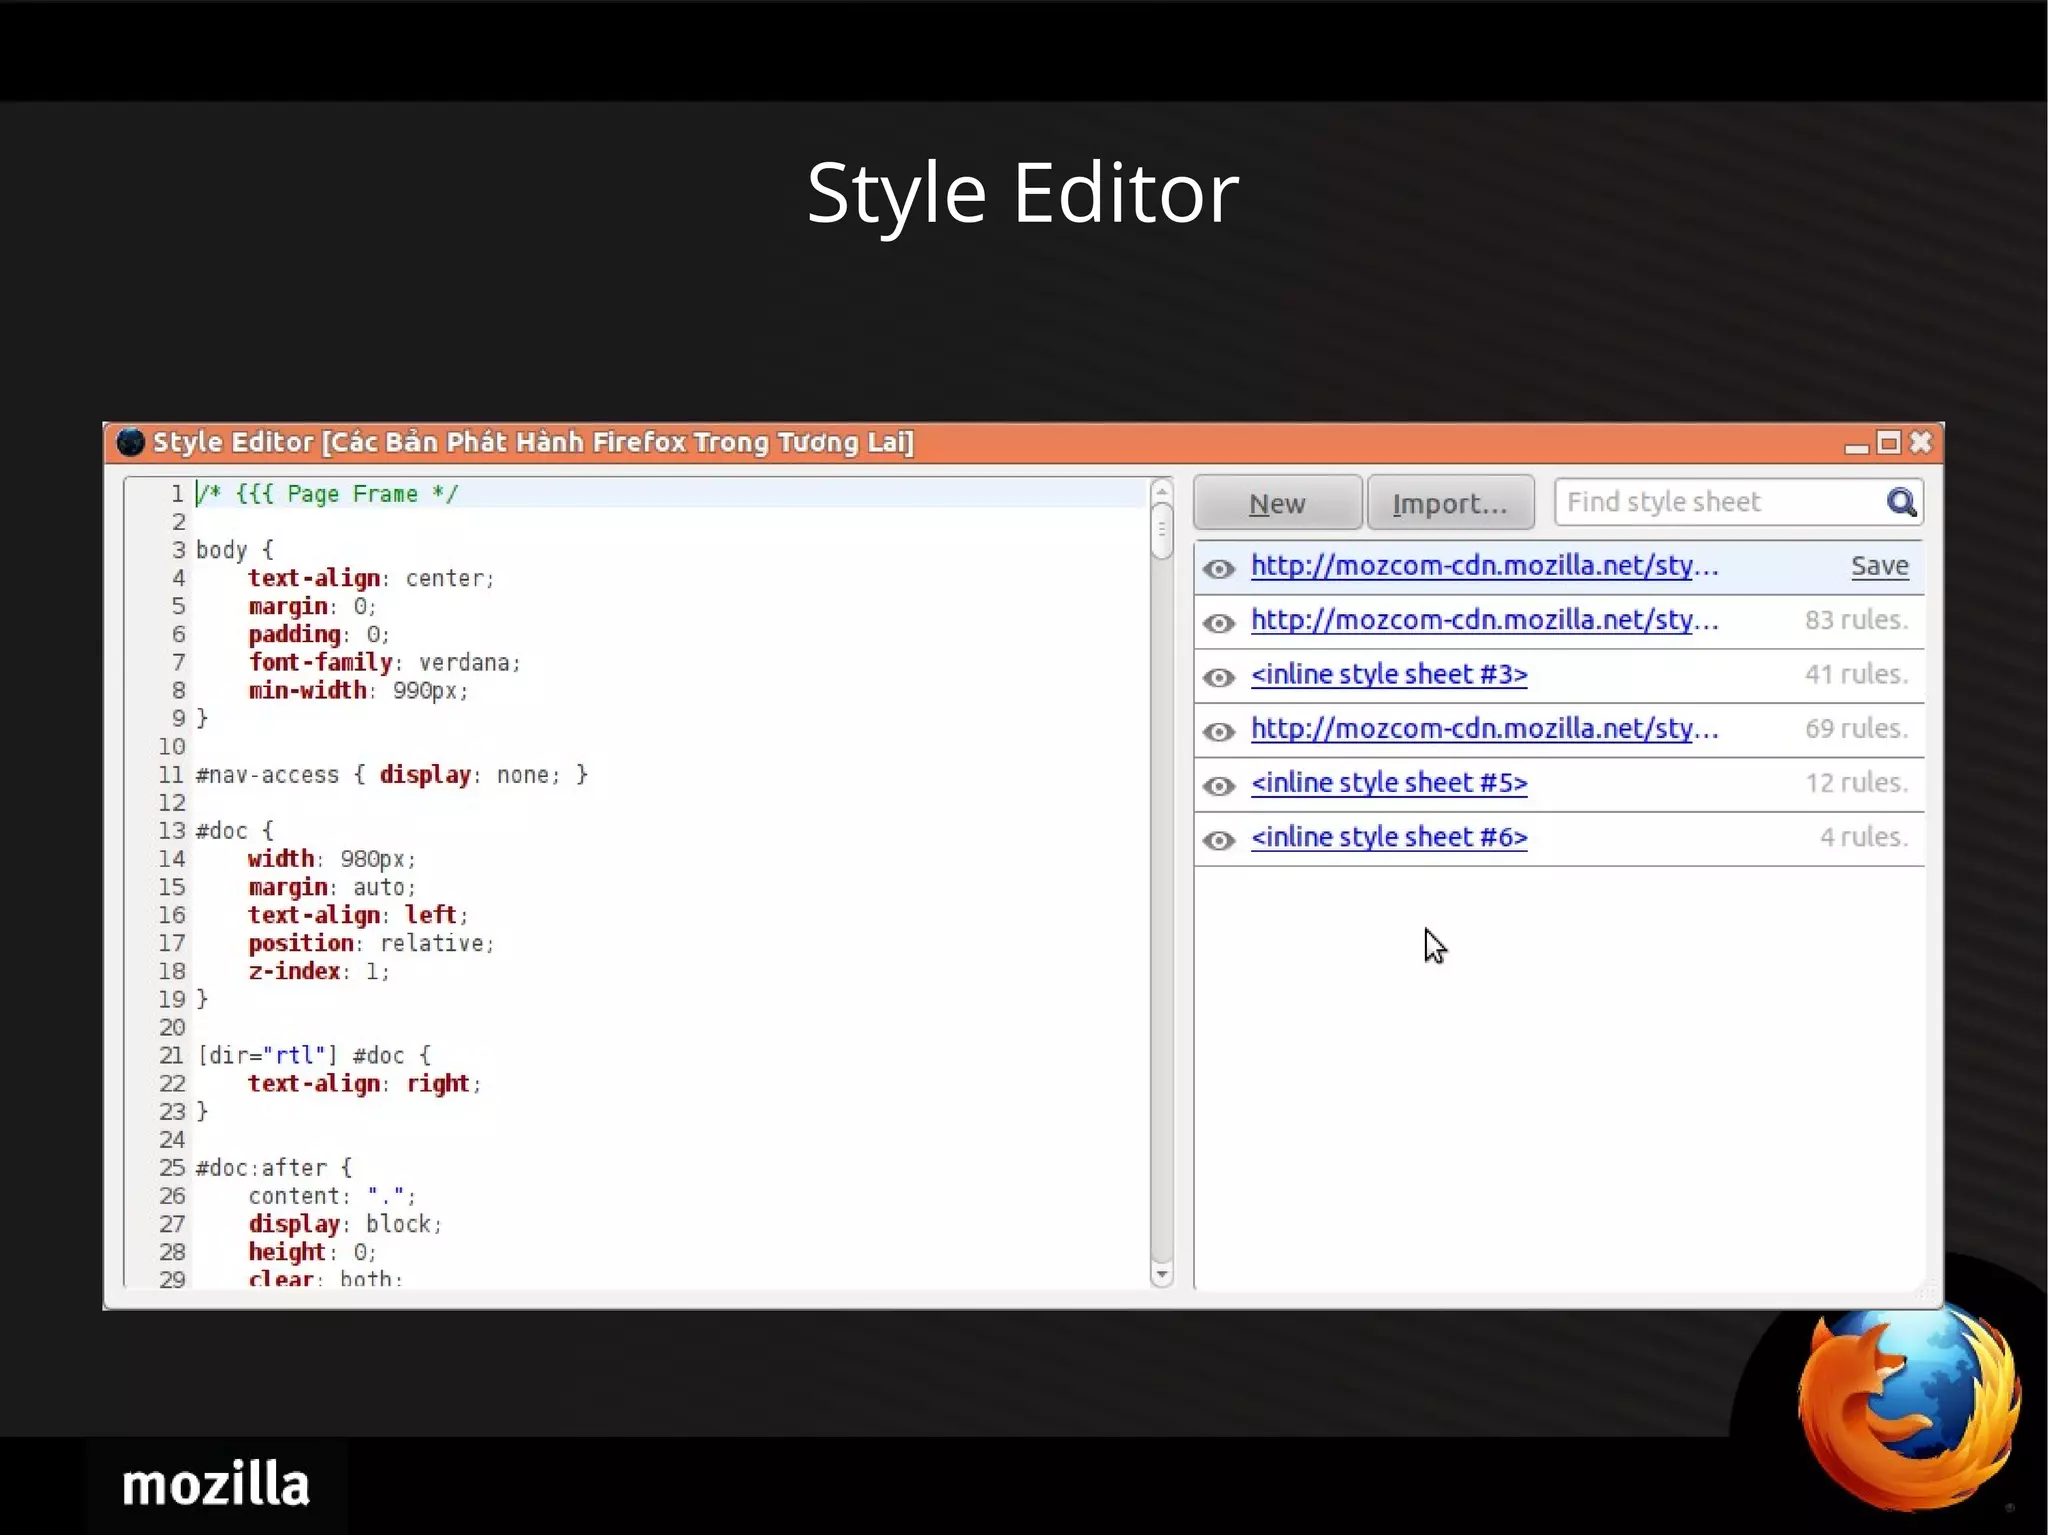
Task: Click the 'height: 0;' declaration
Action: coord(312,1252)
